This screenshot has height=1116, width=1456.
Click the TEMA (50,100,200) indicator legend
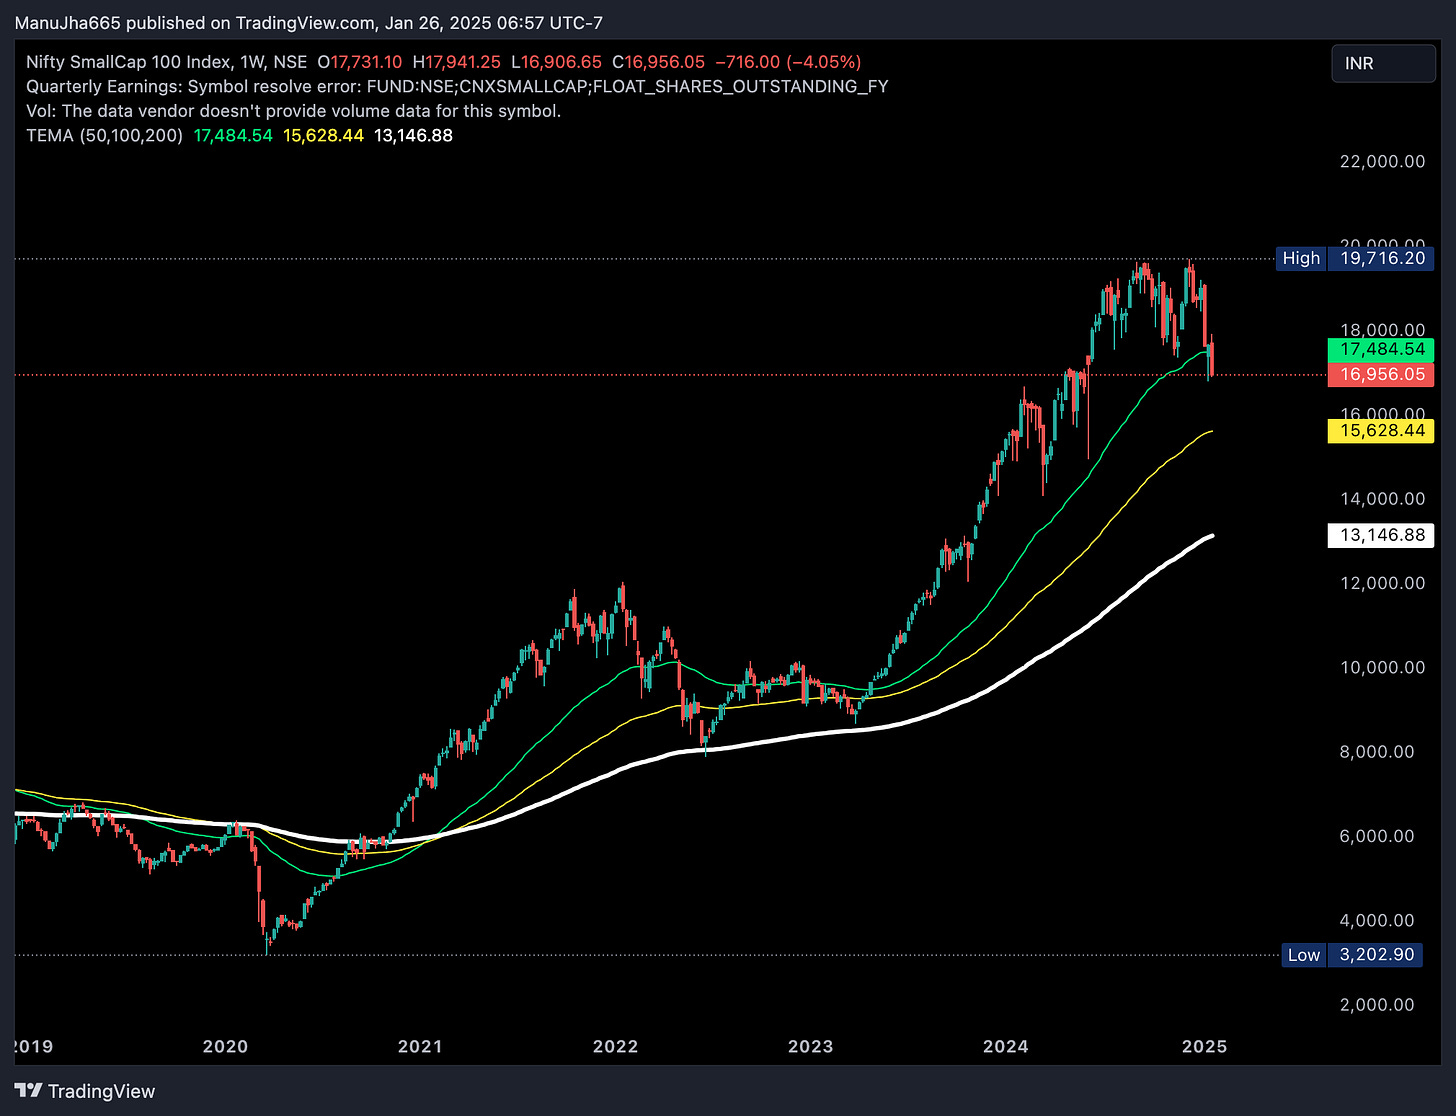click(x=105, y=135)
